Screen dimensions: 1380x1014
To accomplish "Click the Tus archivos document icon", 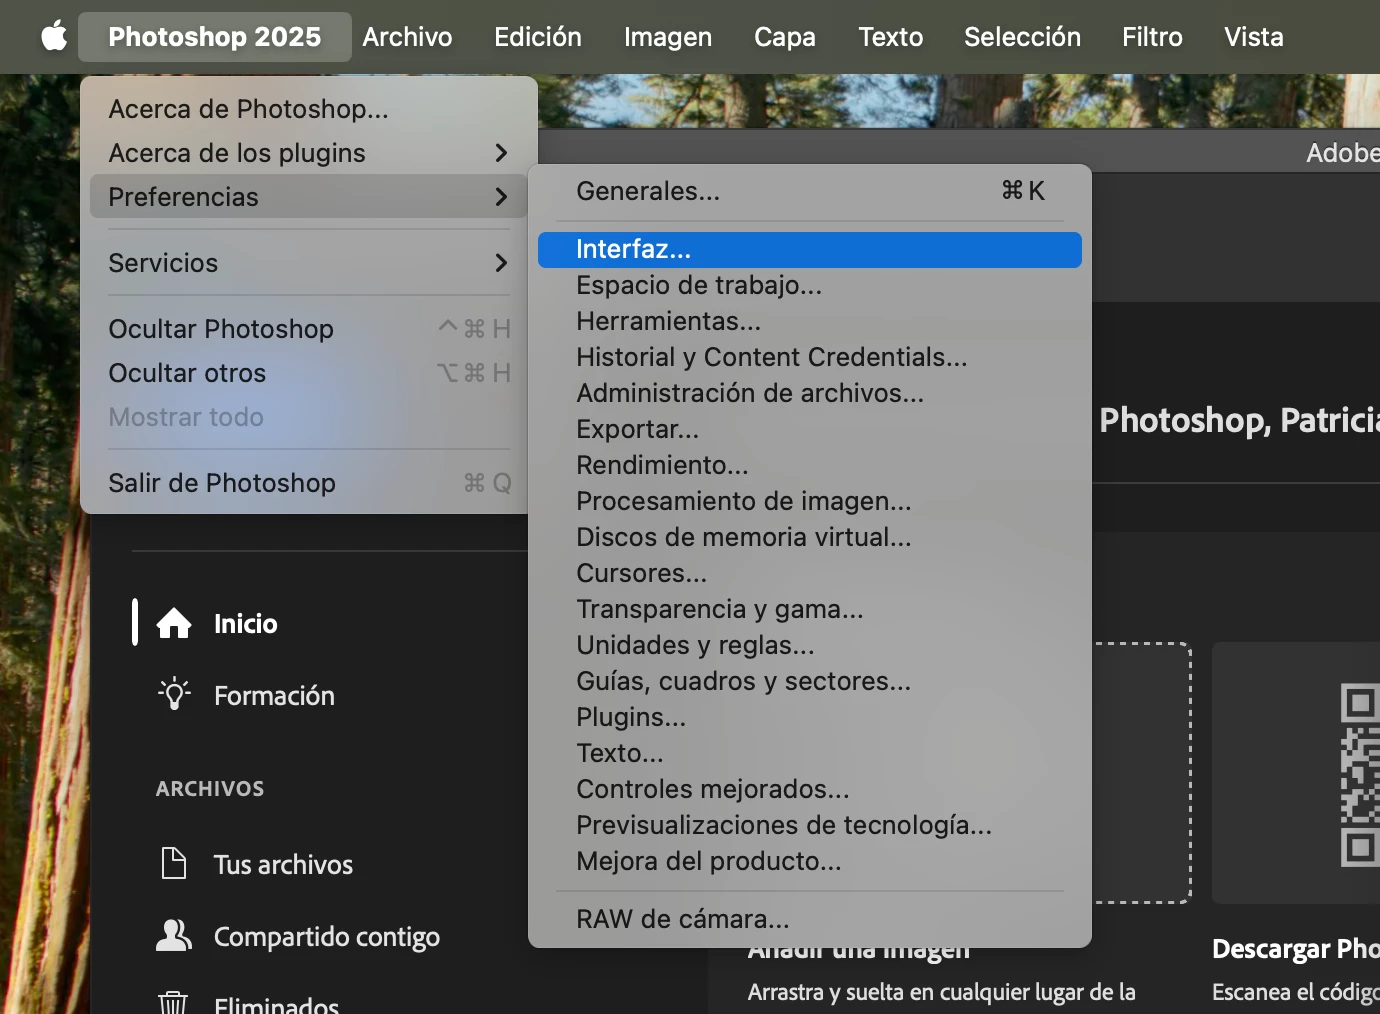I will click(174, 863).
